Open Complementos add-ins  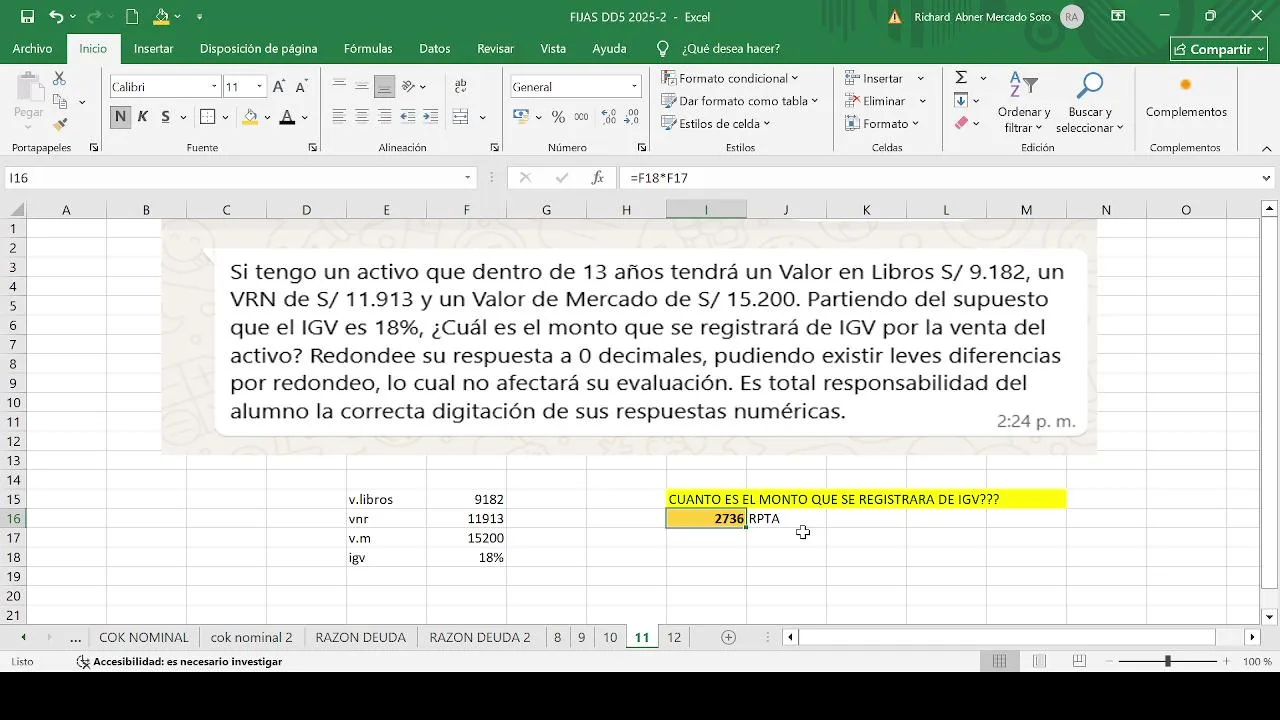pos(1186,97)
